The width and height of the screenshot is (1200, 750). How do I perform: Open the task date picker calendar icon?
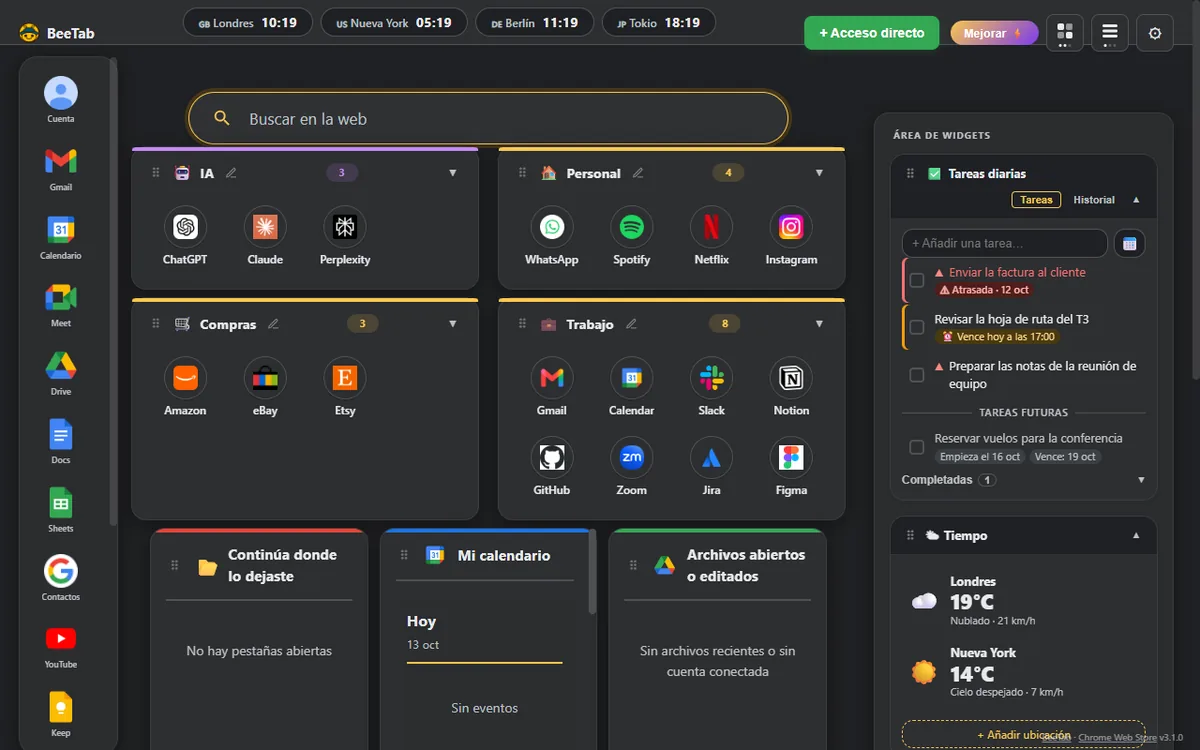(x=1130, y=243)
